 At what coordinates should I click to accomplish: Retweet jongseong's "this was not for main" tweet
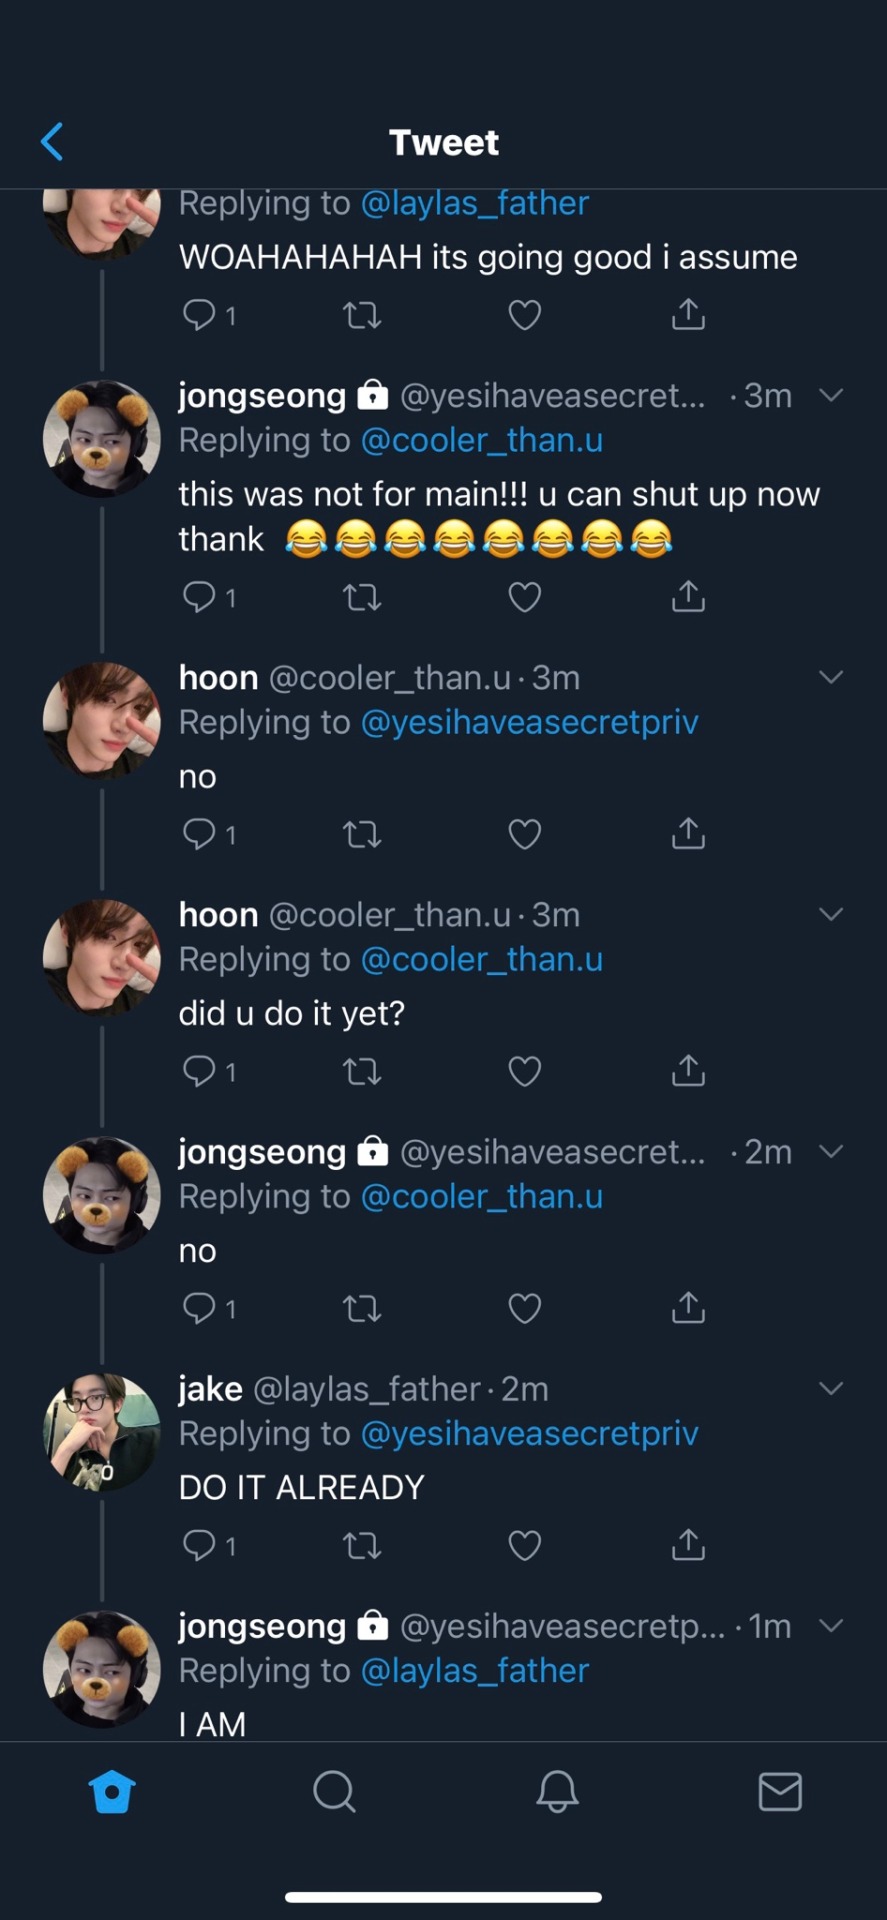pyautogui.click(x=361, y=598)
